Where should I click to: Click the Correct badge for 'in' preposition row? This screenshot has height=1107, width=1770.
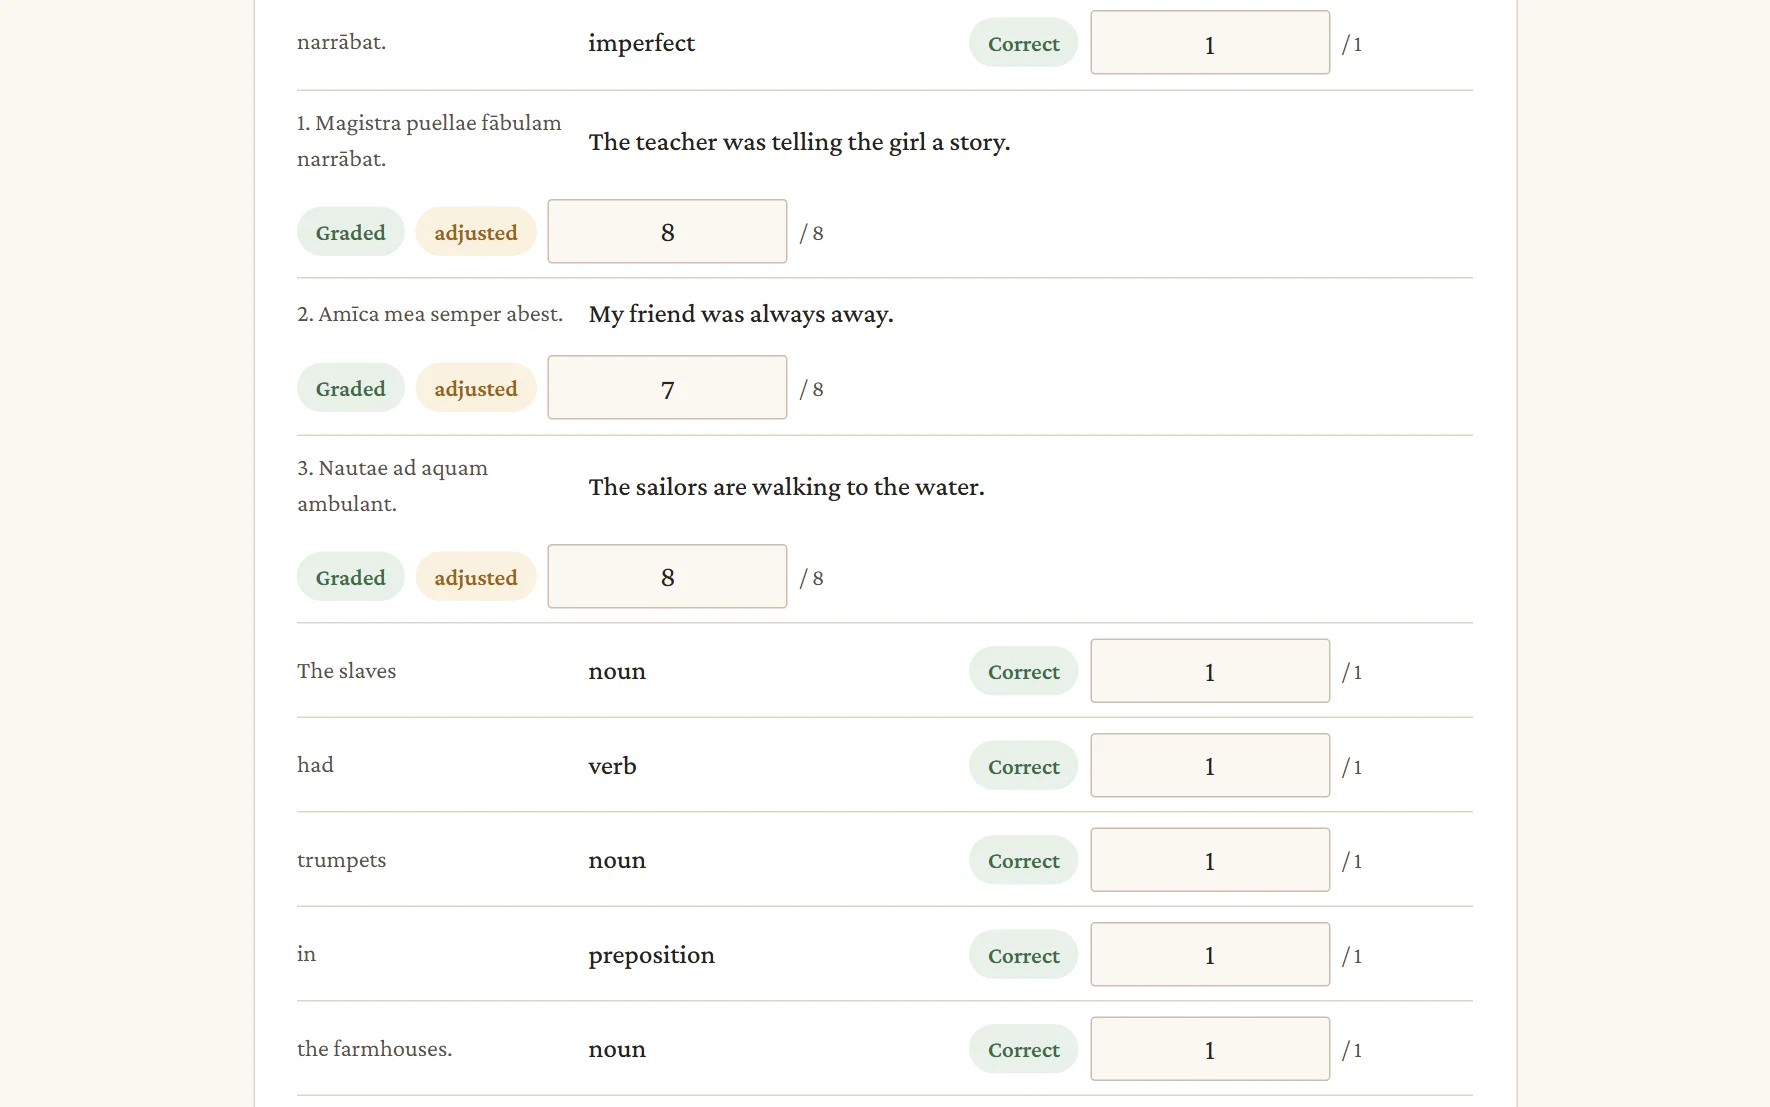(1023, 955)
